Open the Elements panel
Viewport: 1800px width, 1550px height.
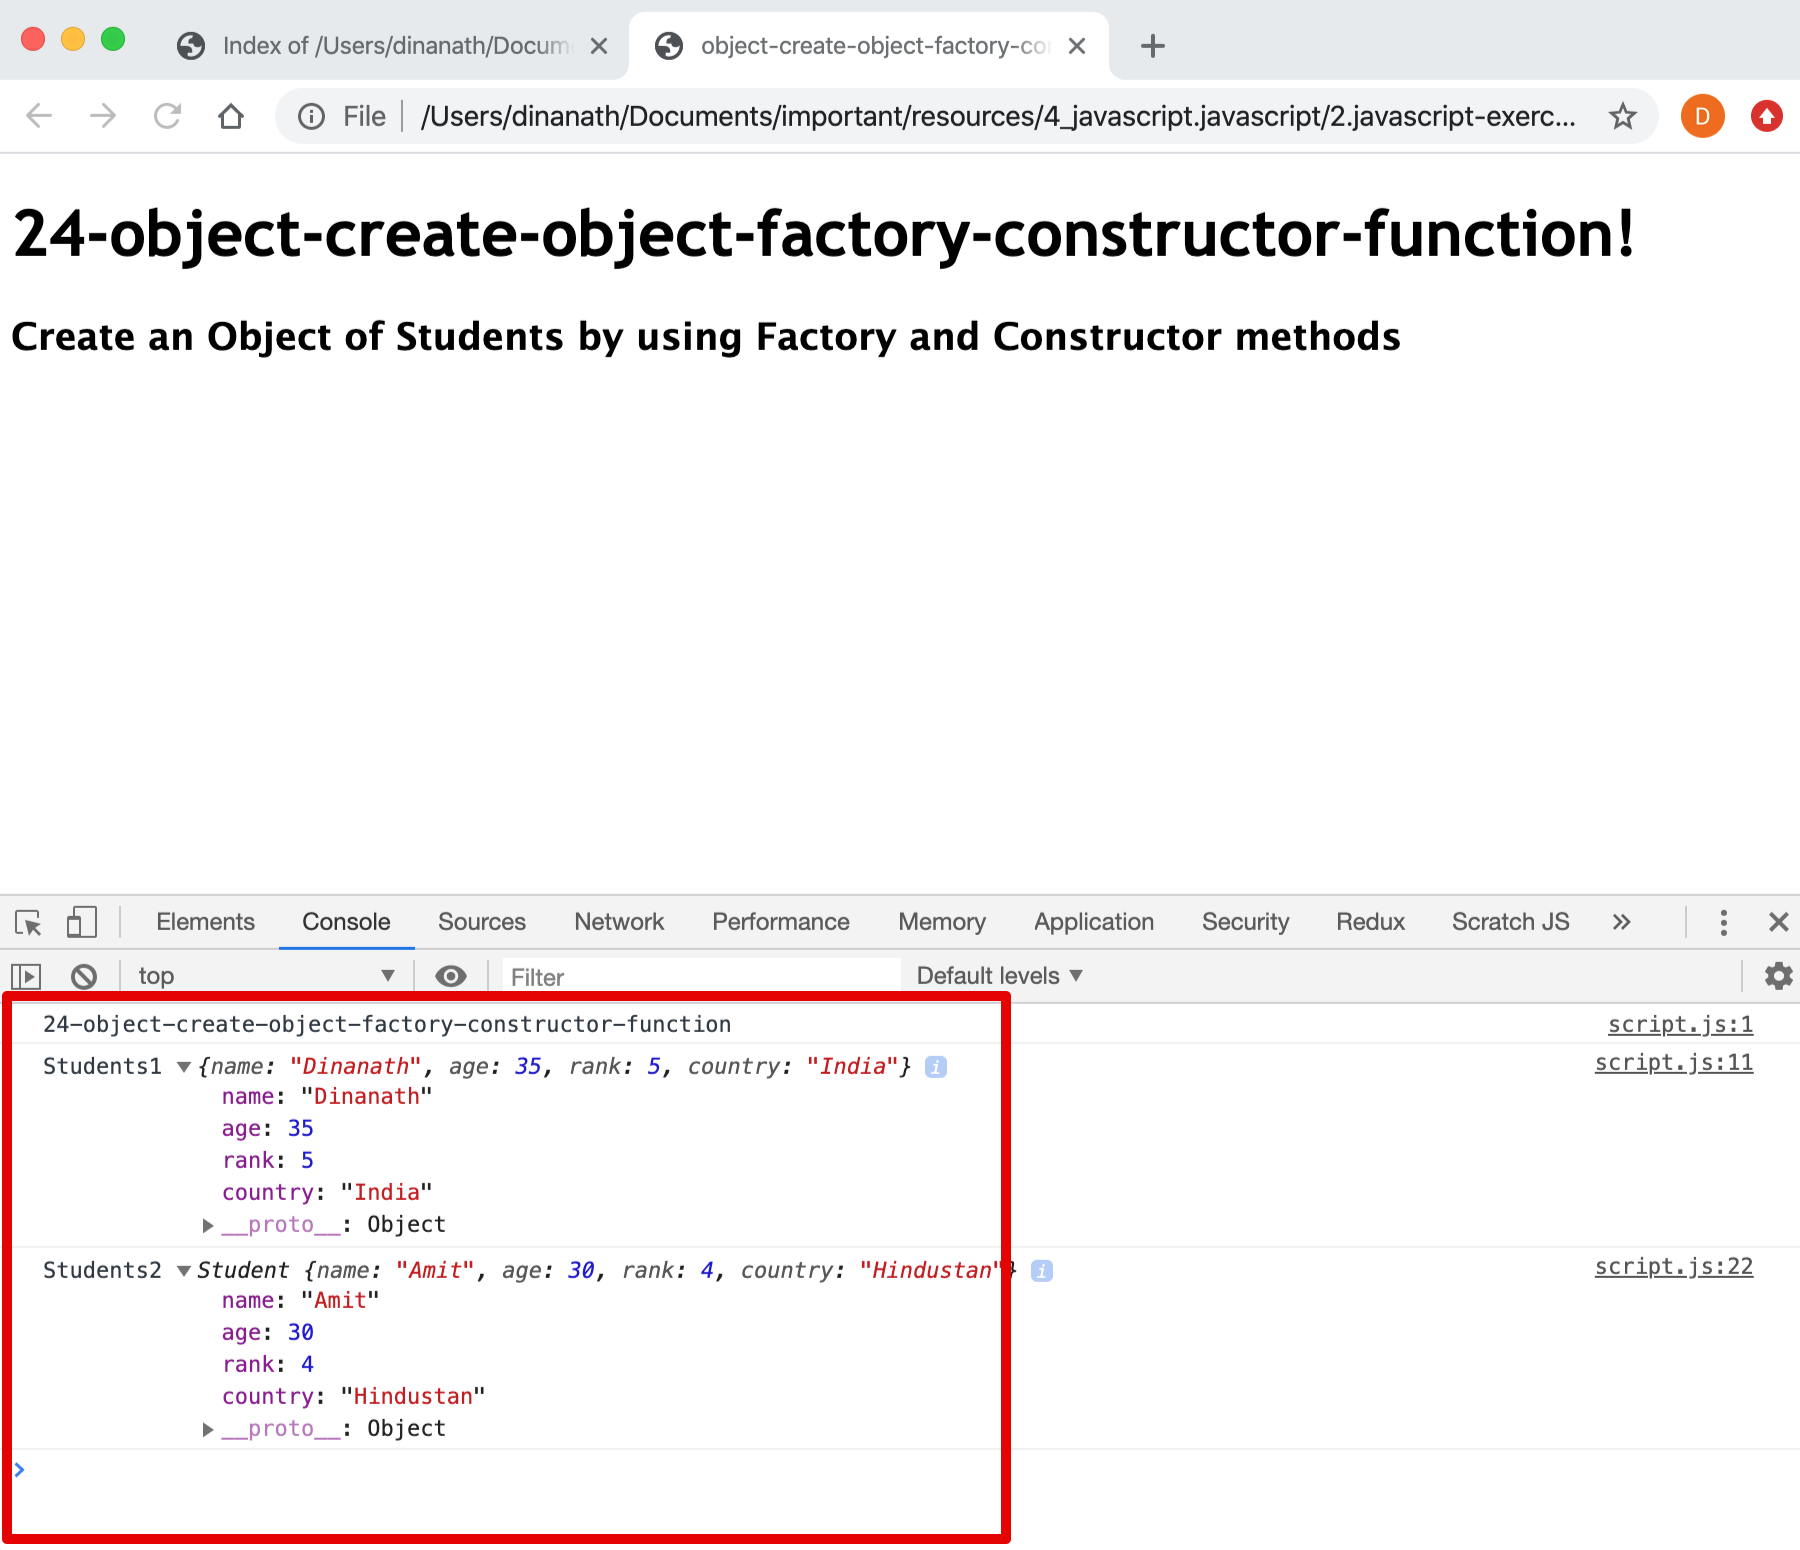[x=205, y=922]
